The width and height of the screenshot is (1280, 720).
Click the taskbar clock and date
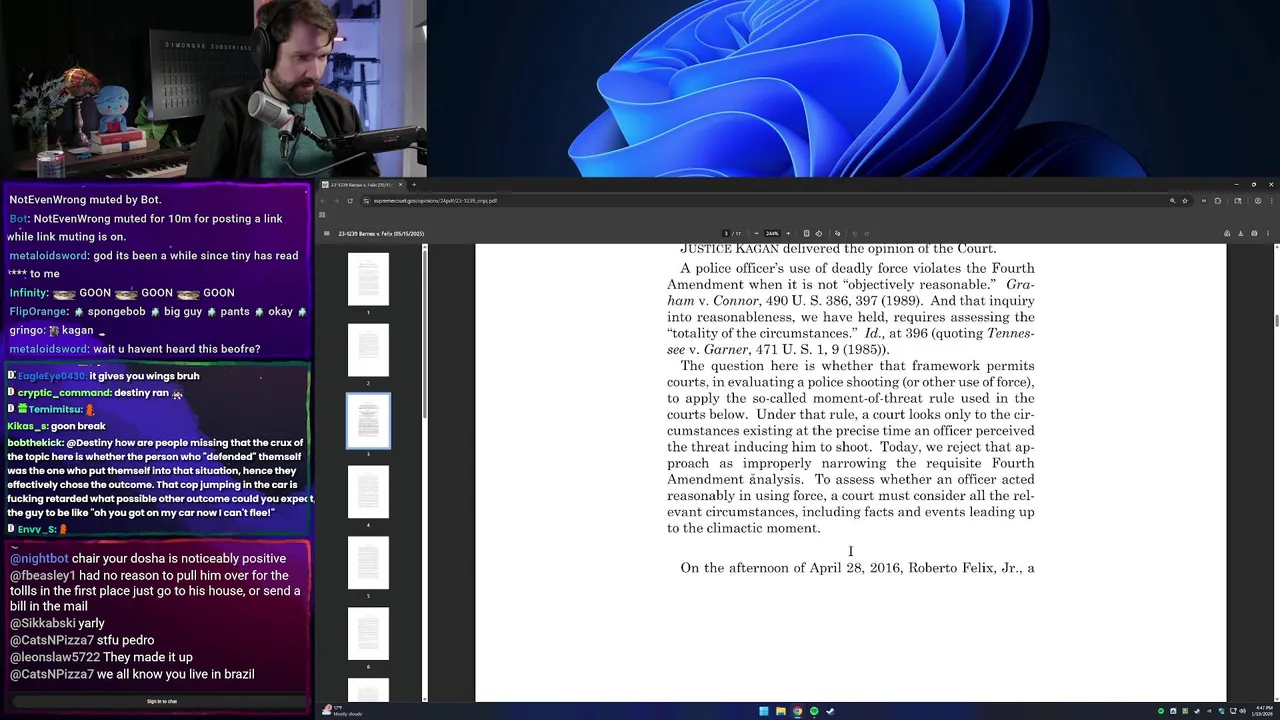click(x=1262, y=711)
